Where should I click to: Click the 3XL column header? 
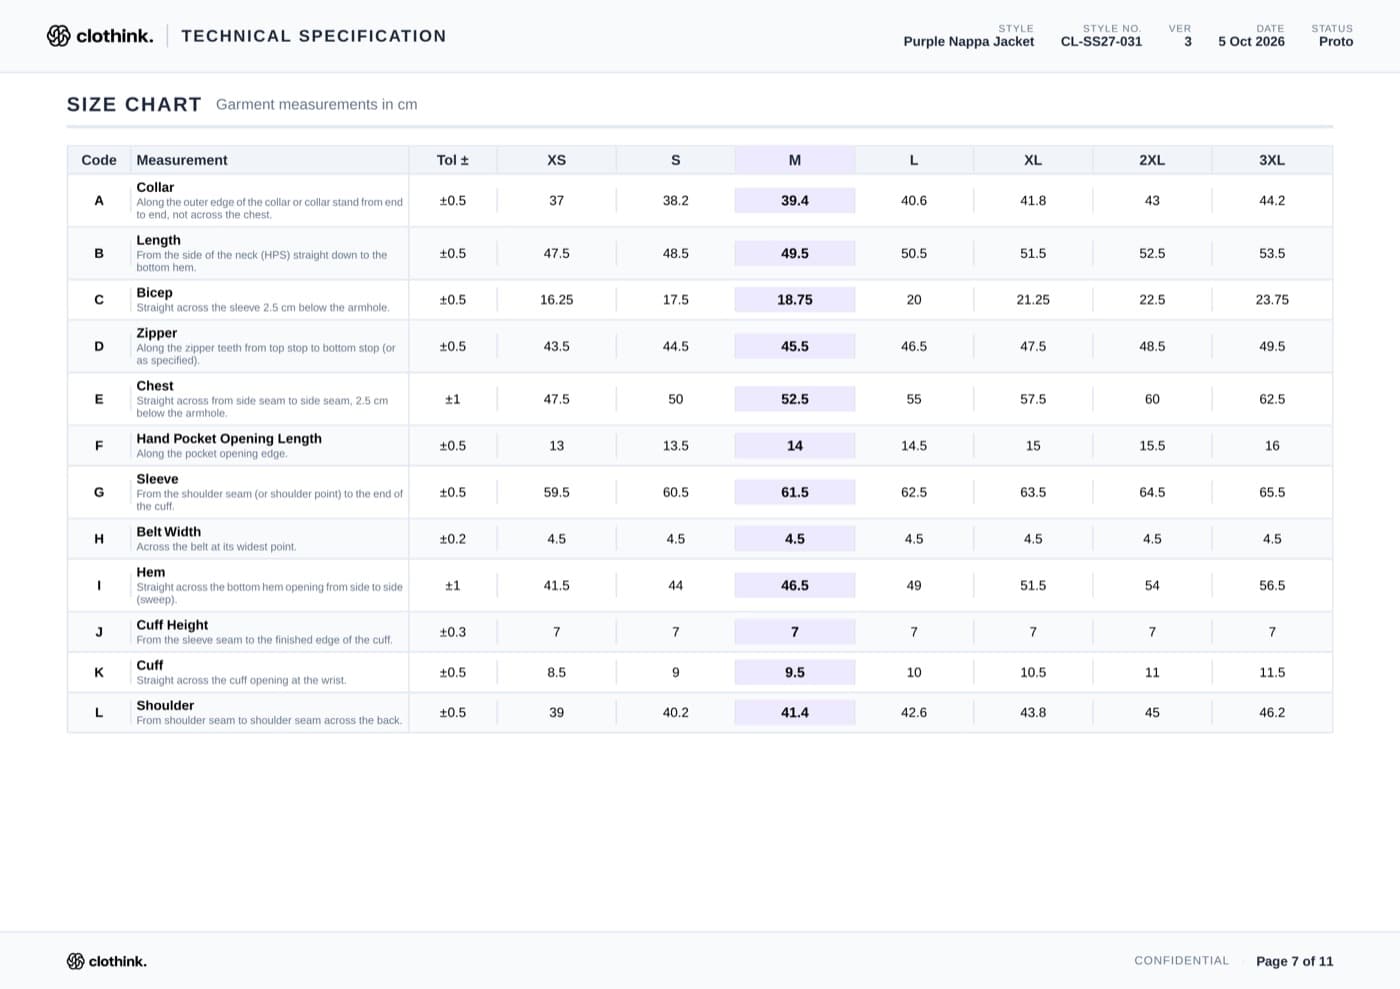1272,160
